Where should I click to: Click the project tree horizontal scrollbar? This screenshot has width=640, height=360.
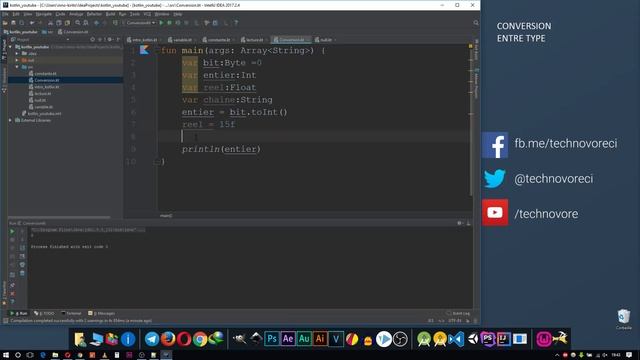[59, 217]
